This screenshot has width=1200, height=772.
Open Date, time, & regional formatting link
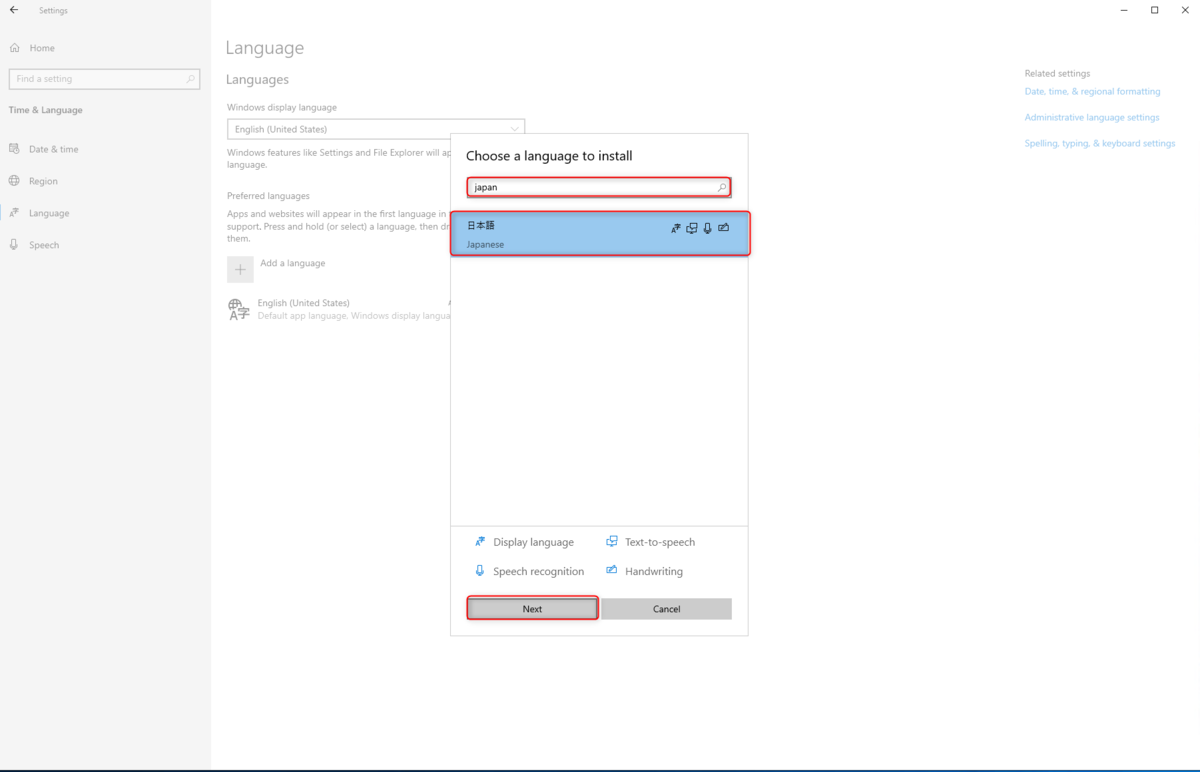point(1092,91)
